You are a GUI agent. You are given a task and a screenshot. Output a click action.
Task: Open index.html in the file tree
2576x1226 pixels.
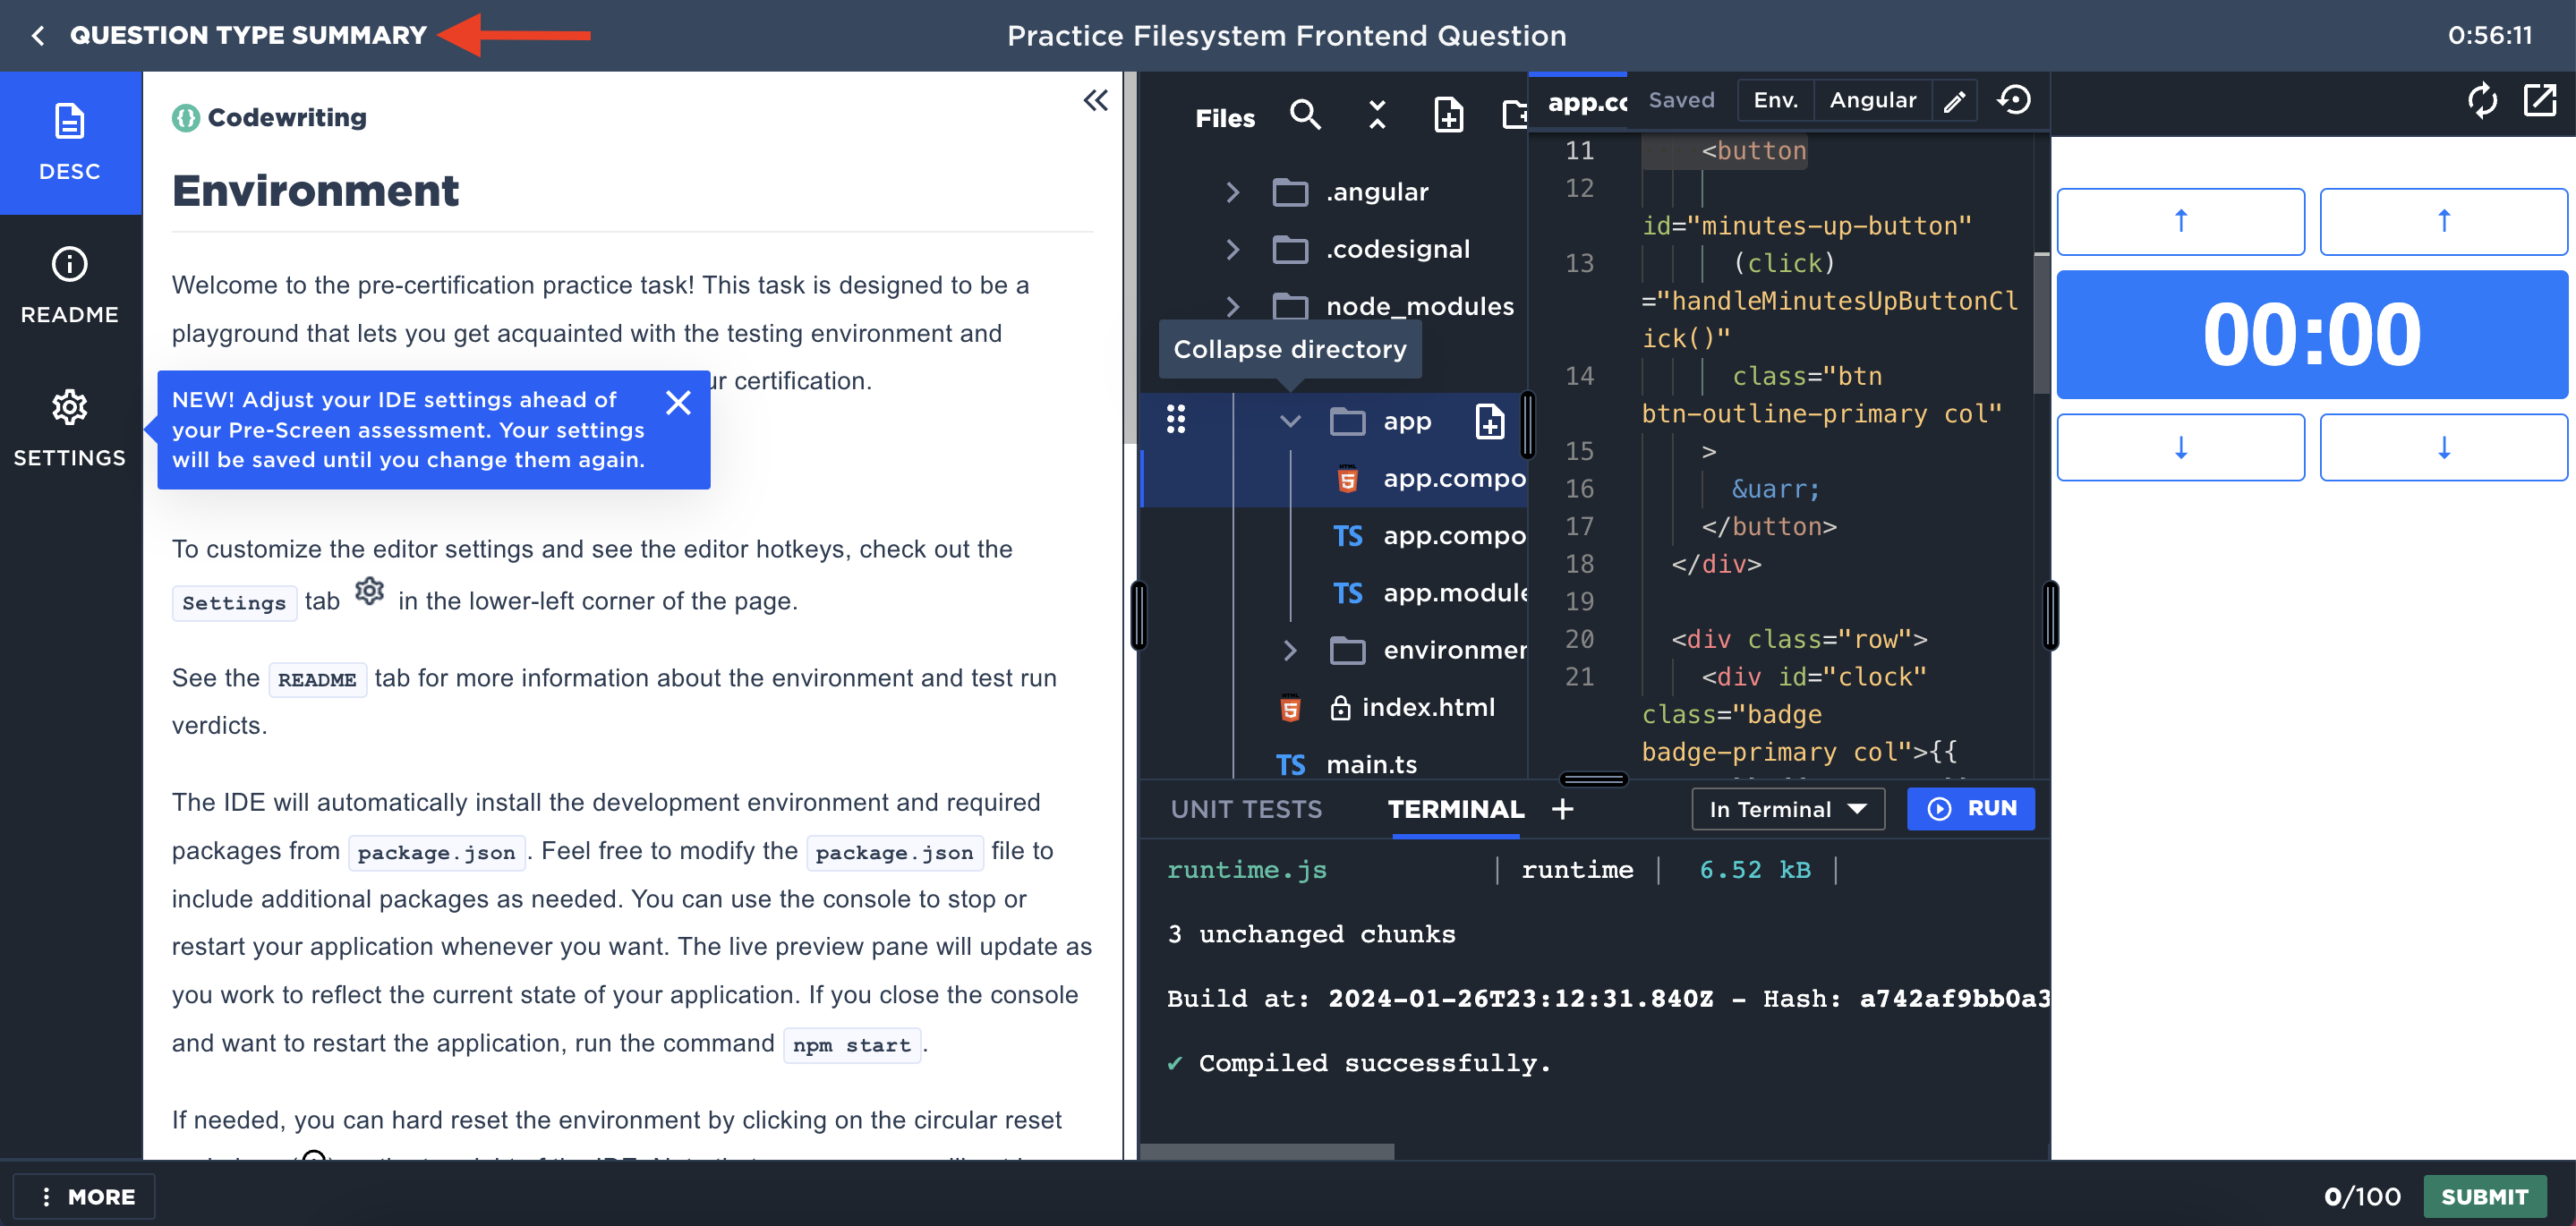coord(1427,707)
